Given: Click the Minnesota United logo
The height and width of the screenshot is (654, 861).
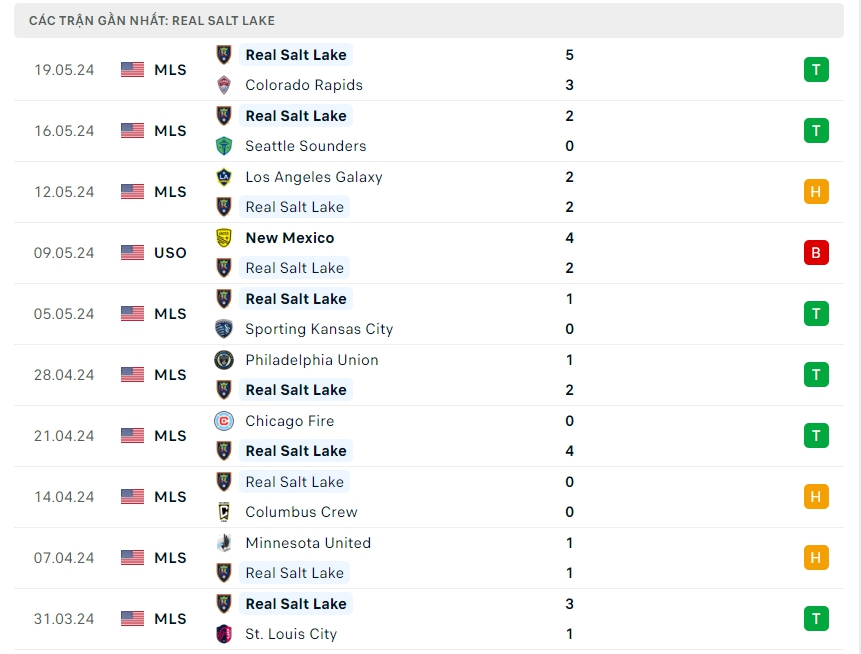Looking at the screenshot, I should (x=224, y=543).
